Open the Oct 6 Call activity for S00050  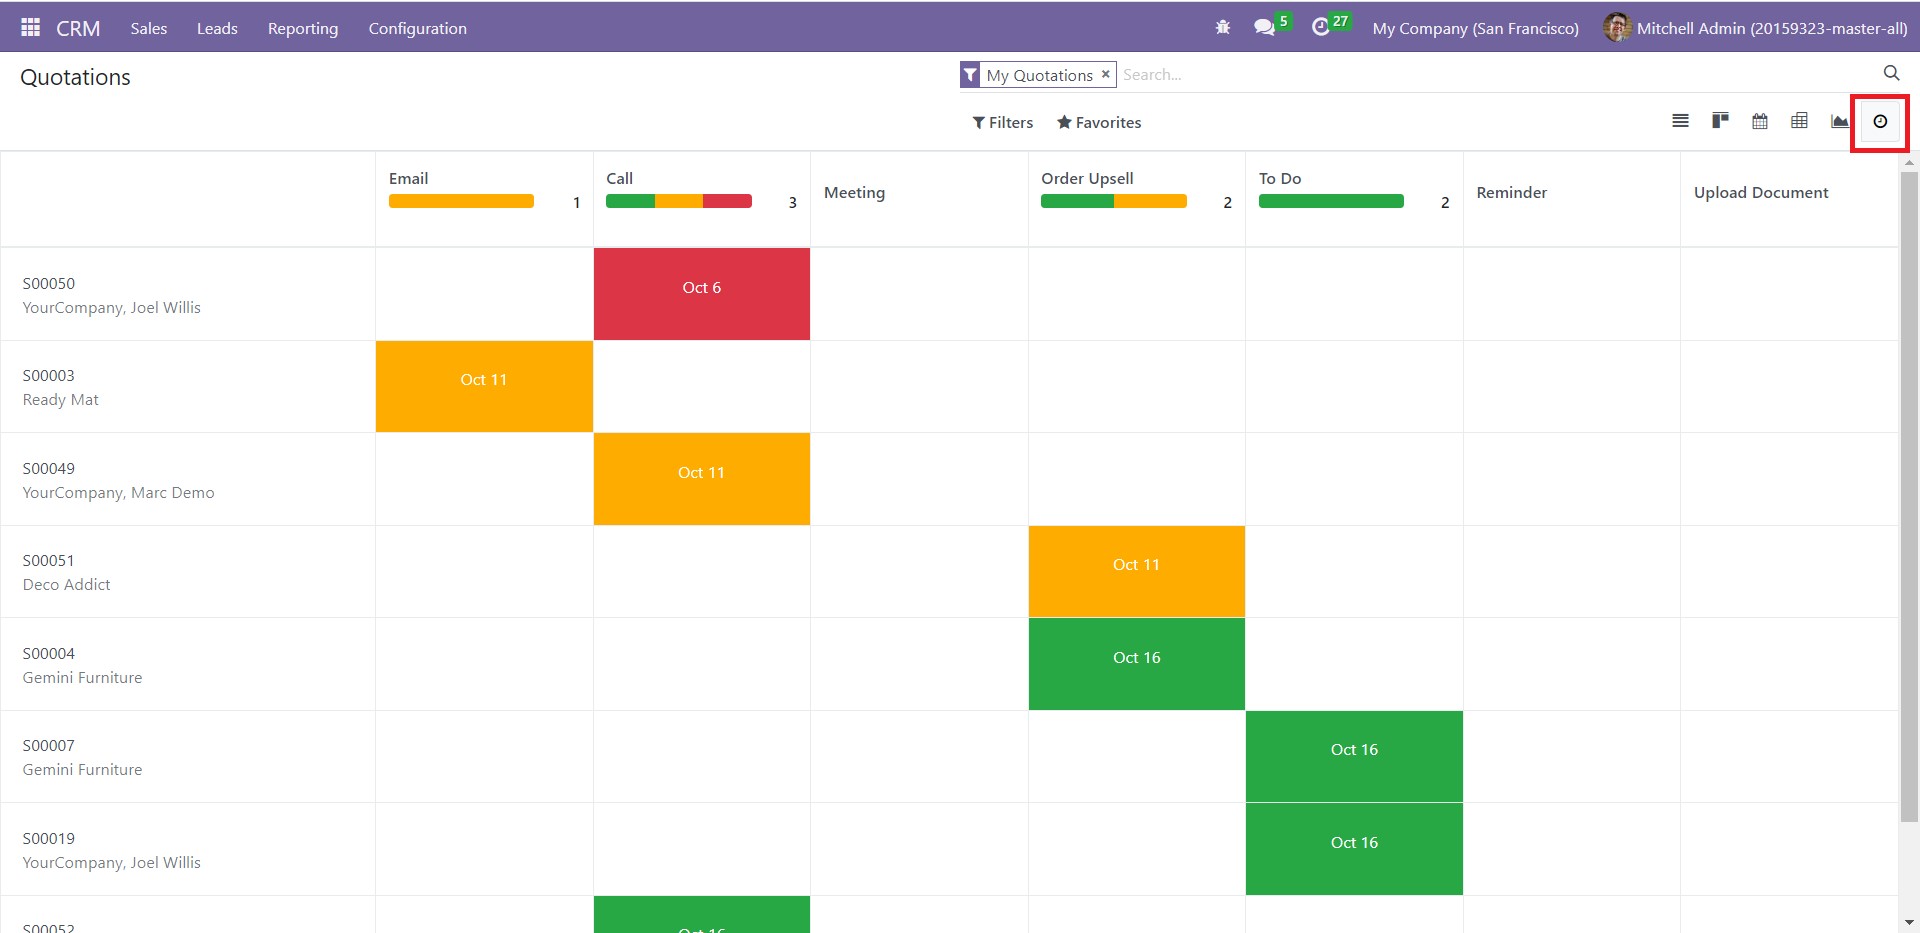702,294
